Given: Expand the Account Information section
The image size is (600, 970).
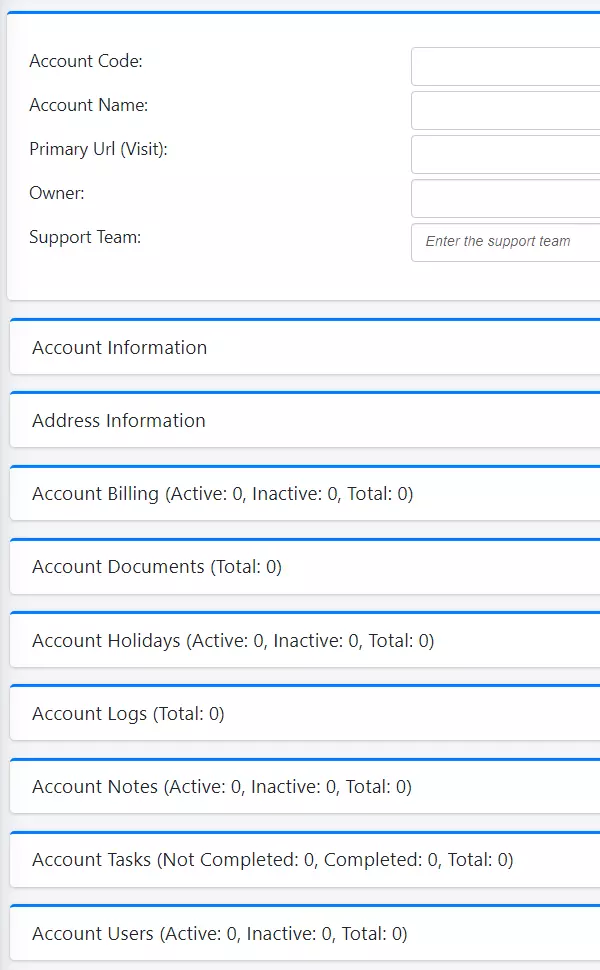Looking at the screenshot, I should 305,347.
